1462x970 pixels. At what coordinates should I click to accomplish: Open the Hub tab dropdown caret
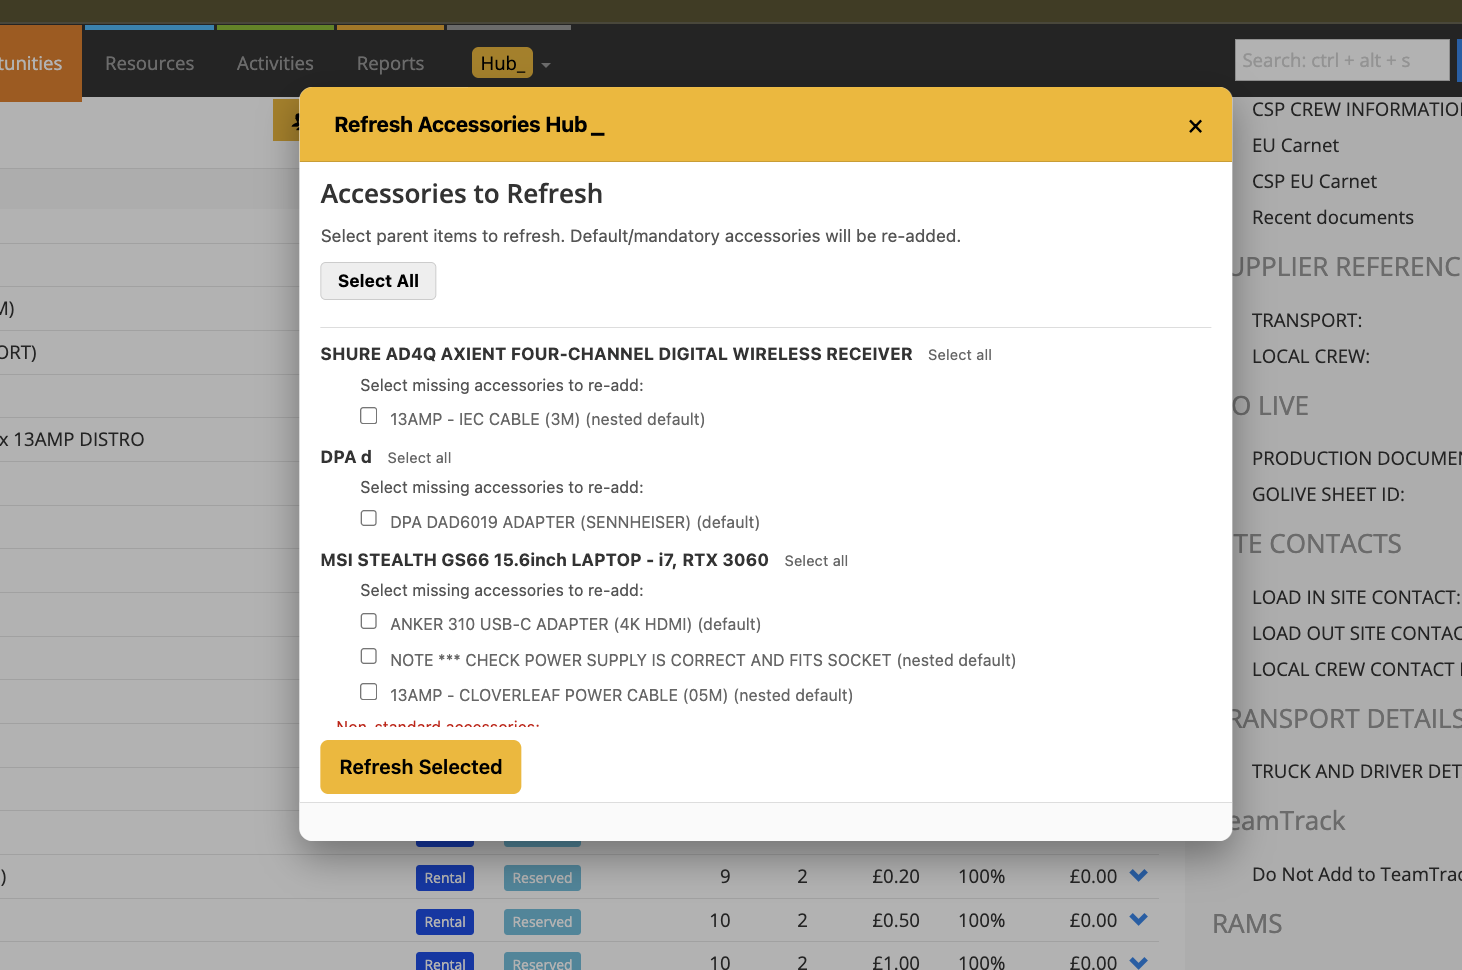545,63
